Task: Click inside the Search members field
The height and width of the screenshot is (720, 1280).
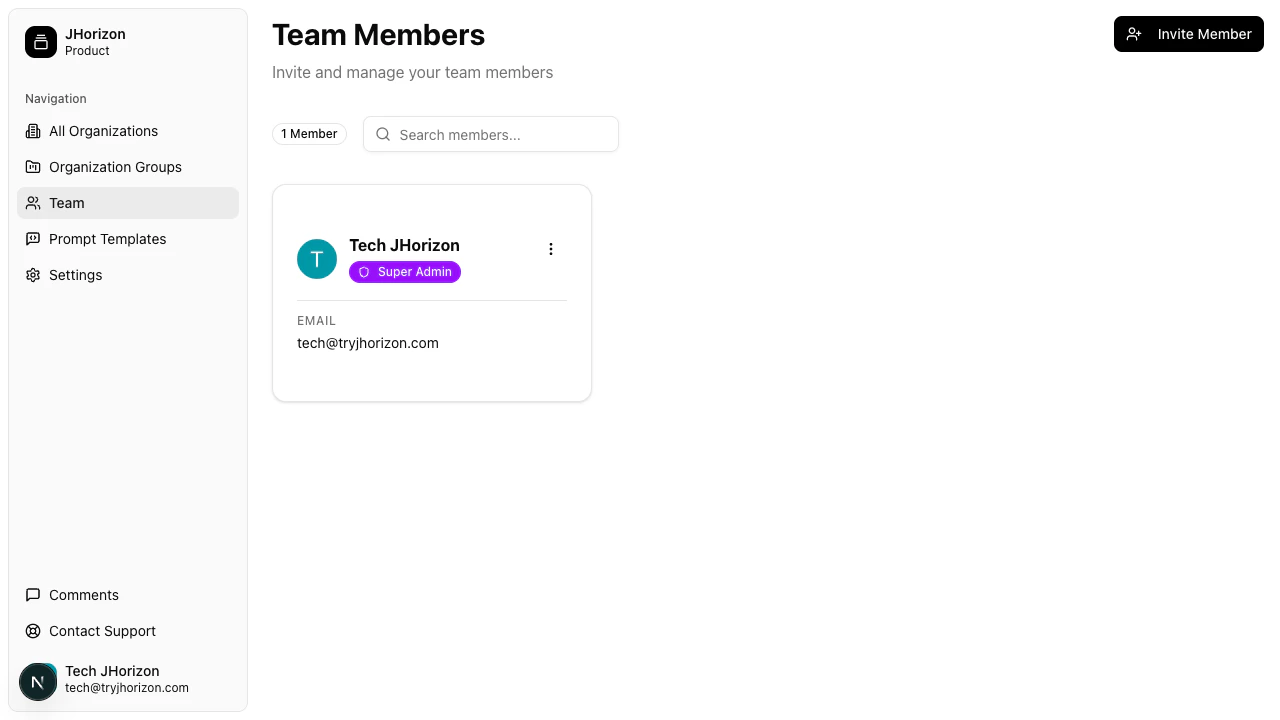Action: coord(470,134)
